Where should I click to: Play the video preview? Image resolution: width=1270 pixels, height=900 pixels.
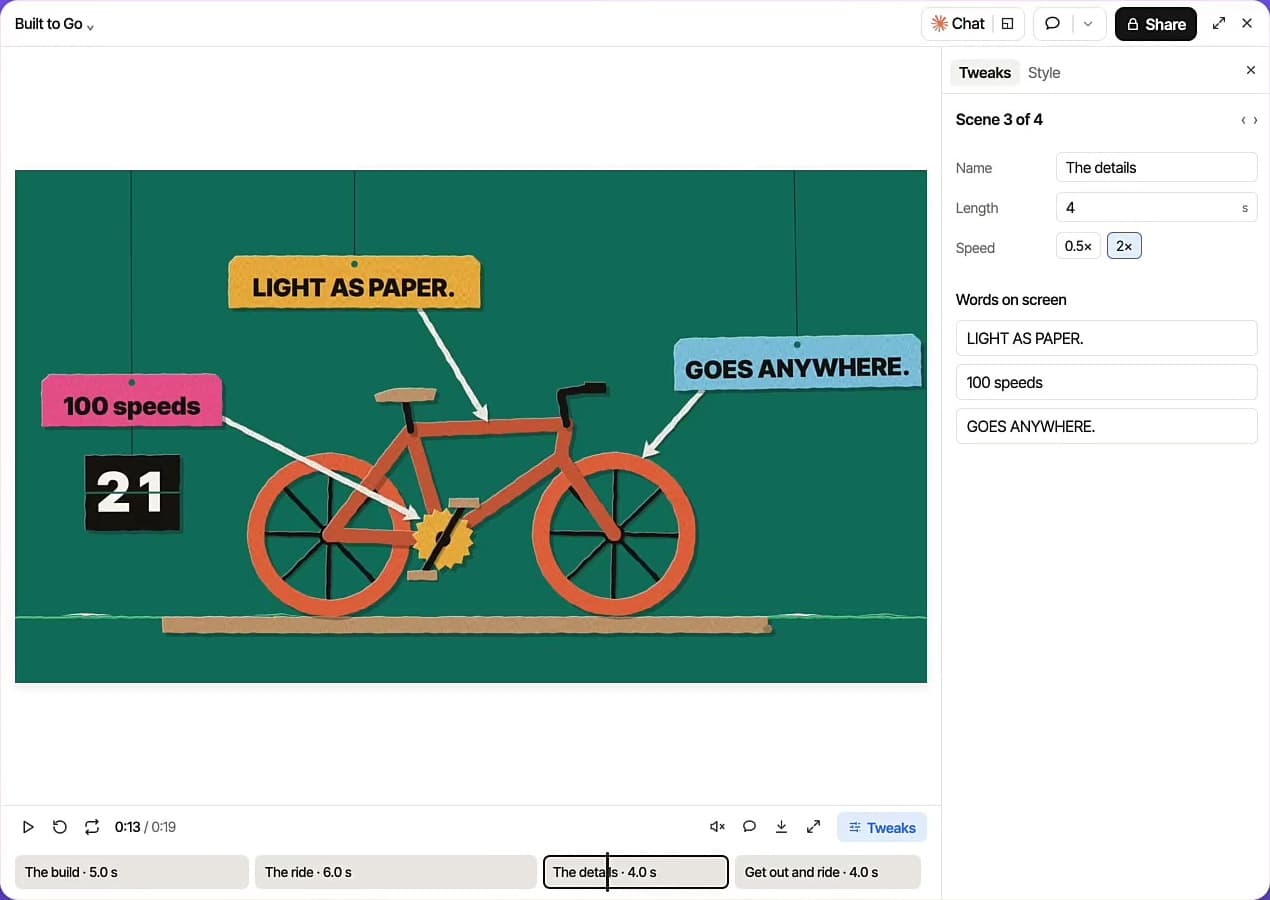(x=28, y=827)
